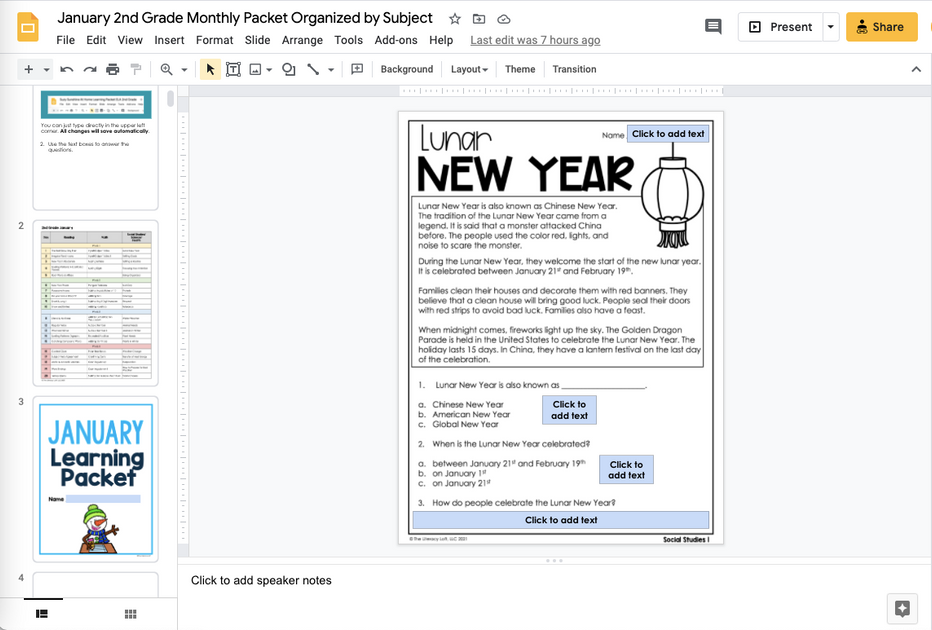The height and width of the screenshot is (630, 932).
Task: Open the Explore panel
Action: [901, 608]
